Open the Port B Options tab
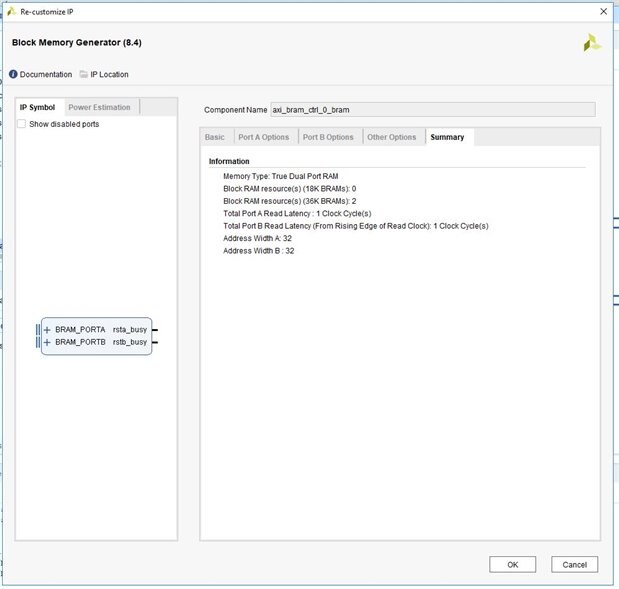This screenshot has width=619, height=589. [x=328, y=137]
